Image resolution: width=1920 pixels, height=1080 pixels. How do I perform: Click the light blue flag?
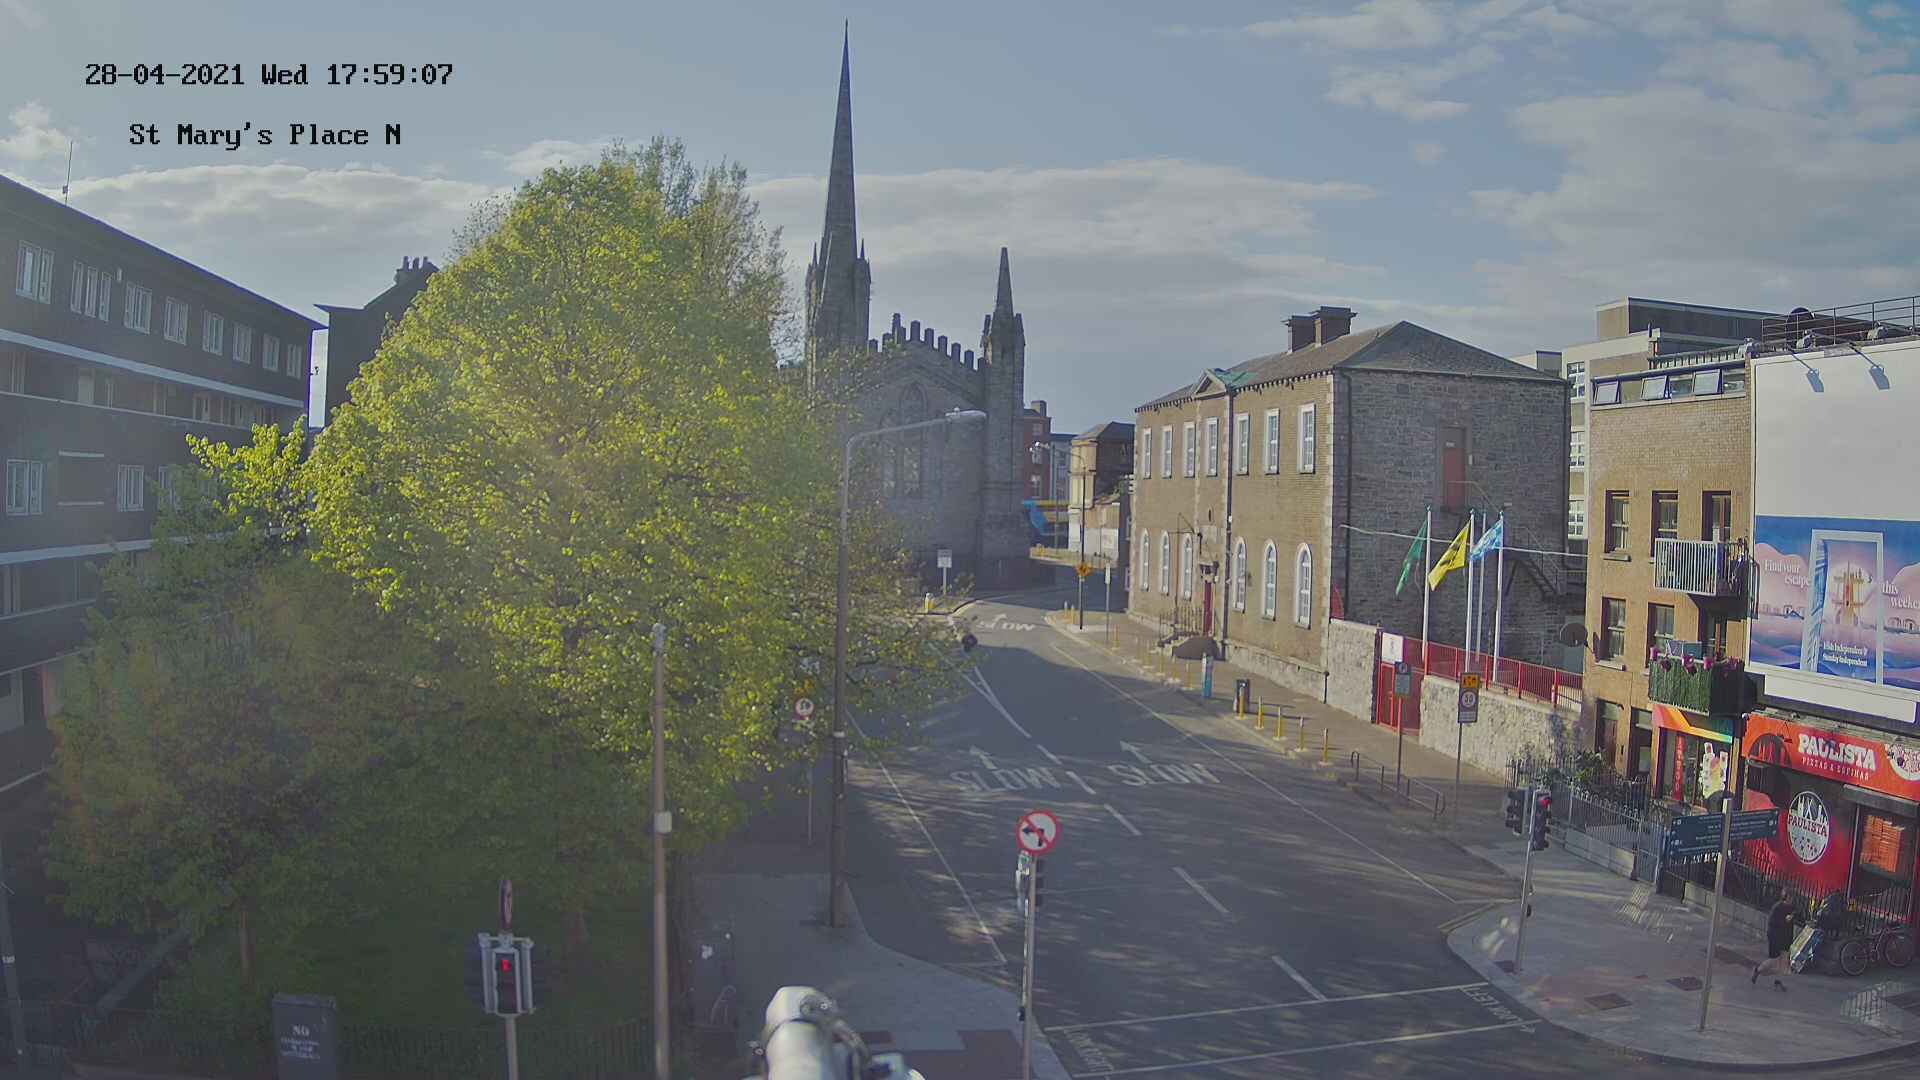pos(1487,540)
